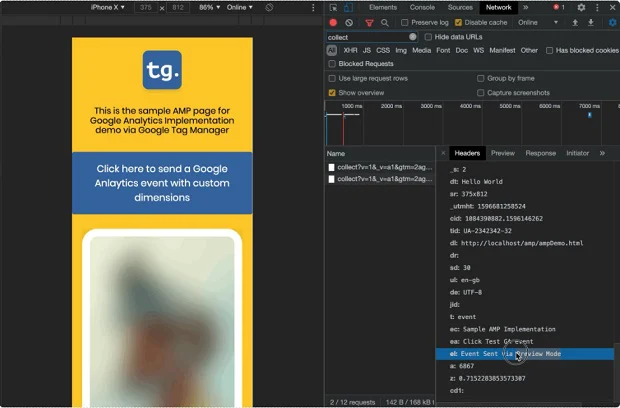Click the 375 width field
Screen dimensions: 620x408
[x=146, y=8]
